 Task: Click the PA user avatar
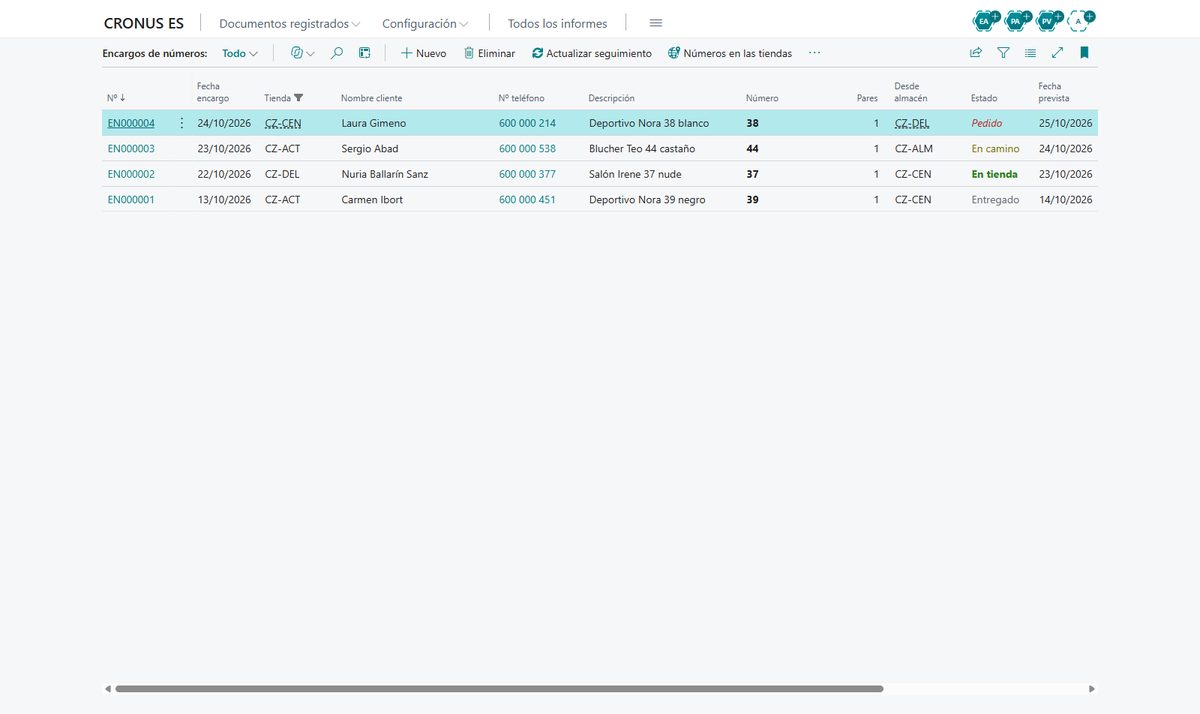1018,20
